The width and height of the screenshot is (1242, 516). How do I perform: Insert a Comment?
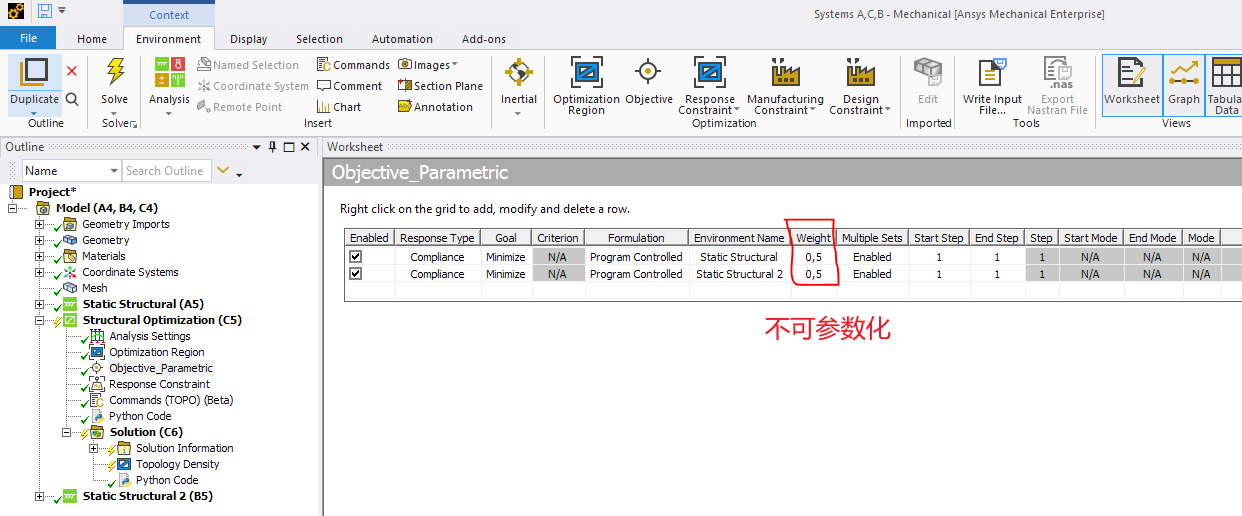tap(349, 86)
